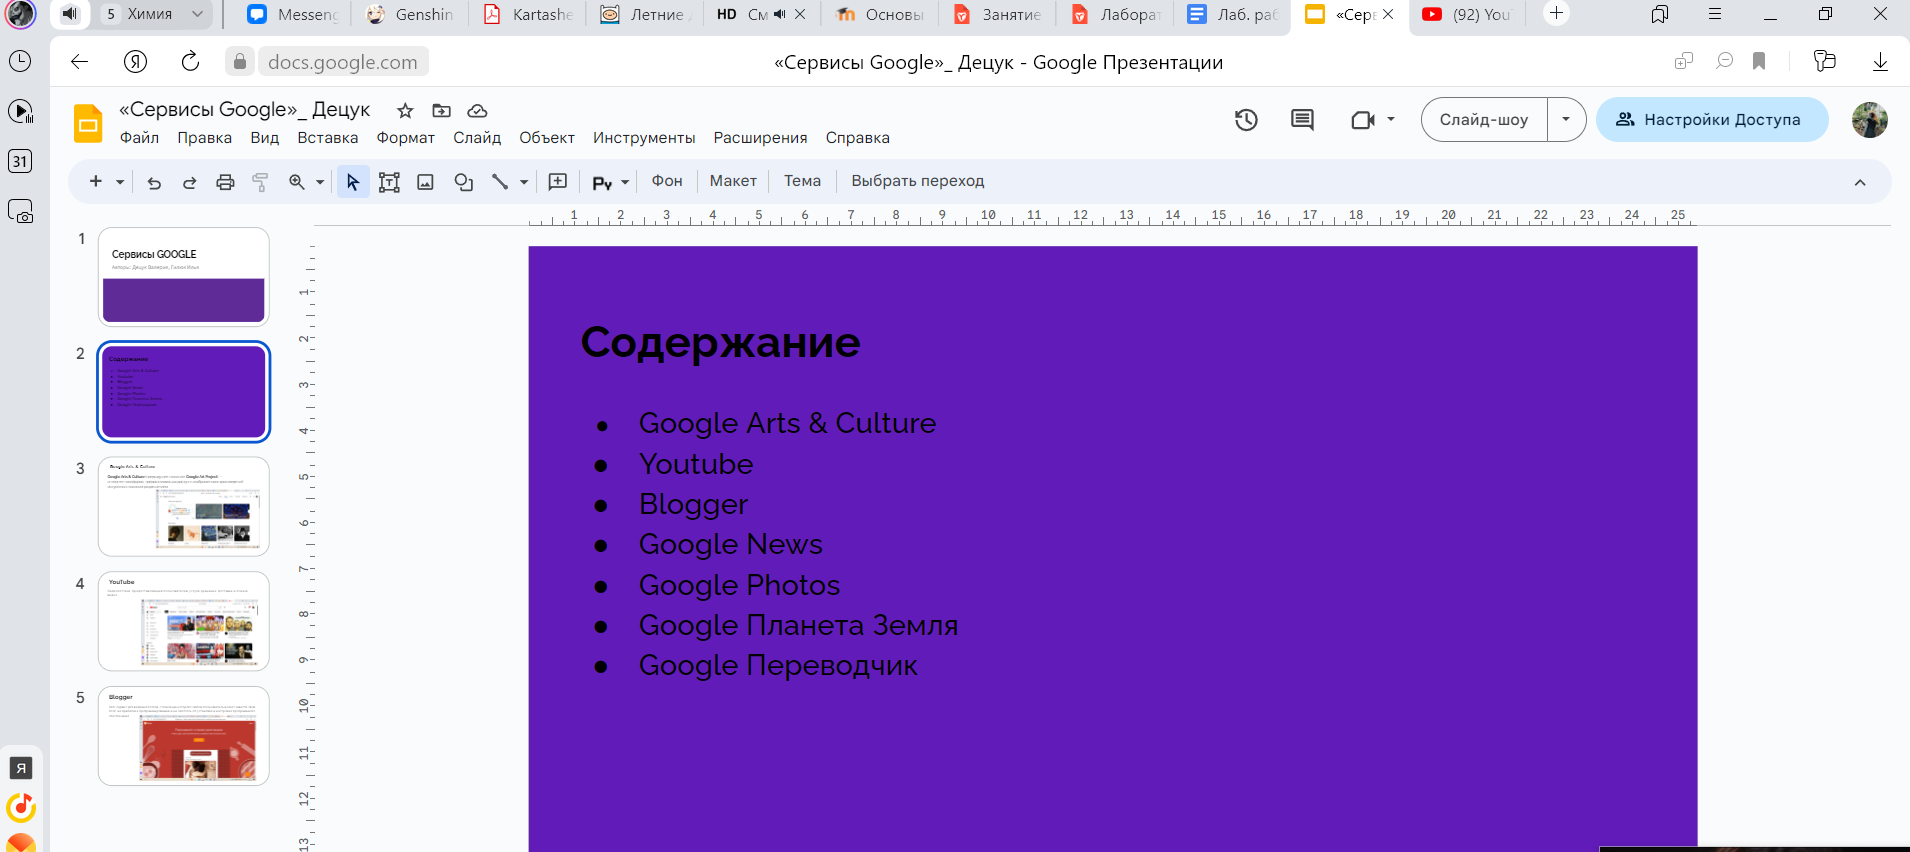Click the Макет layout button

coord(733,181)
